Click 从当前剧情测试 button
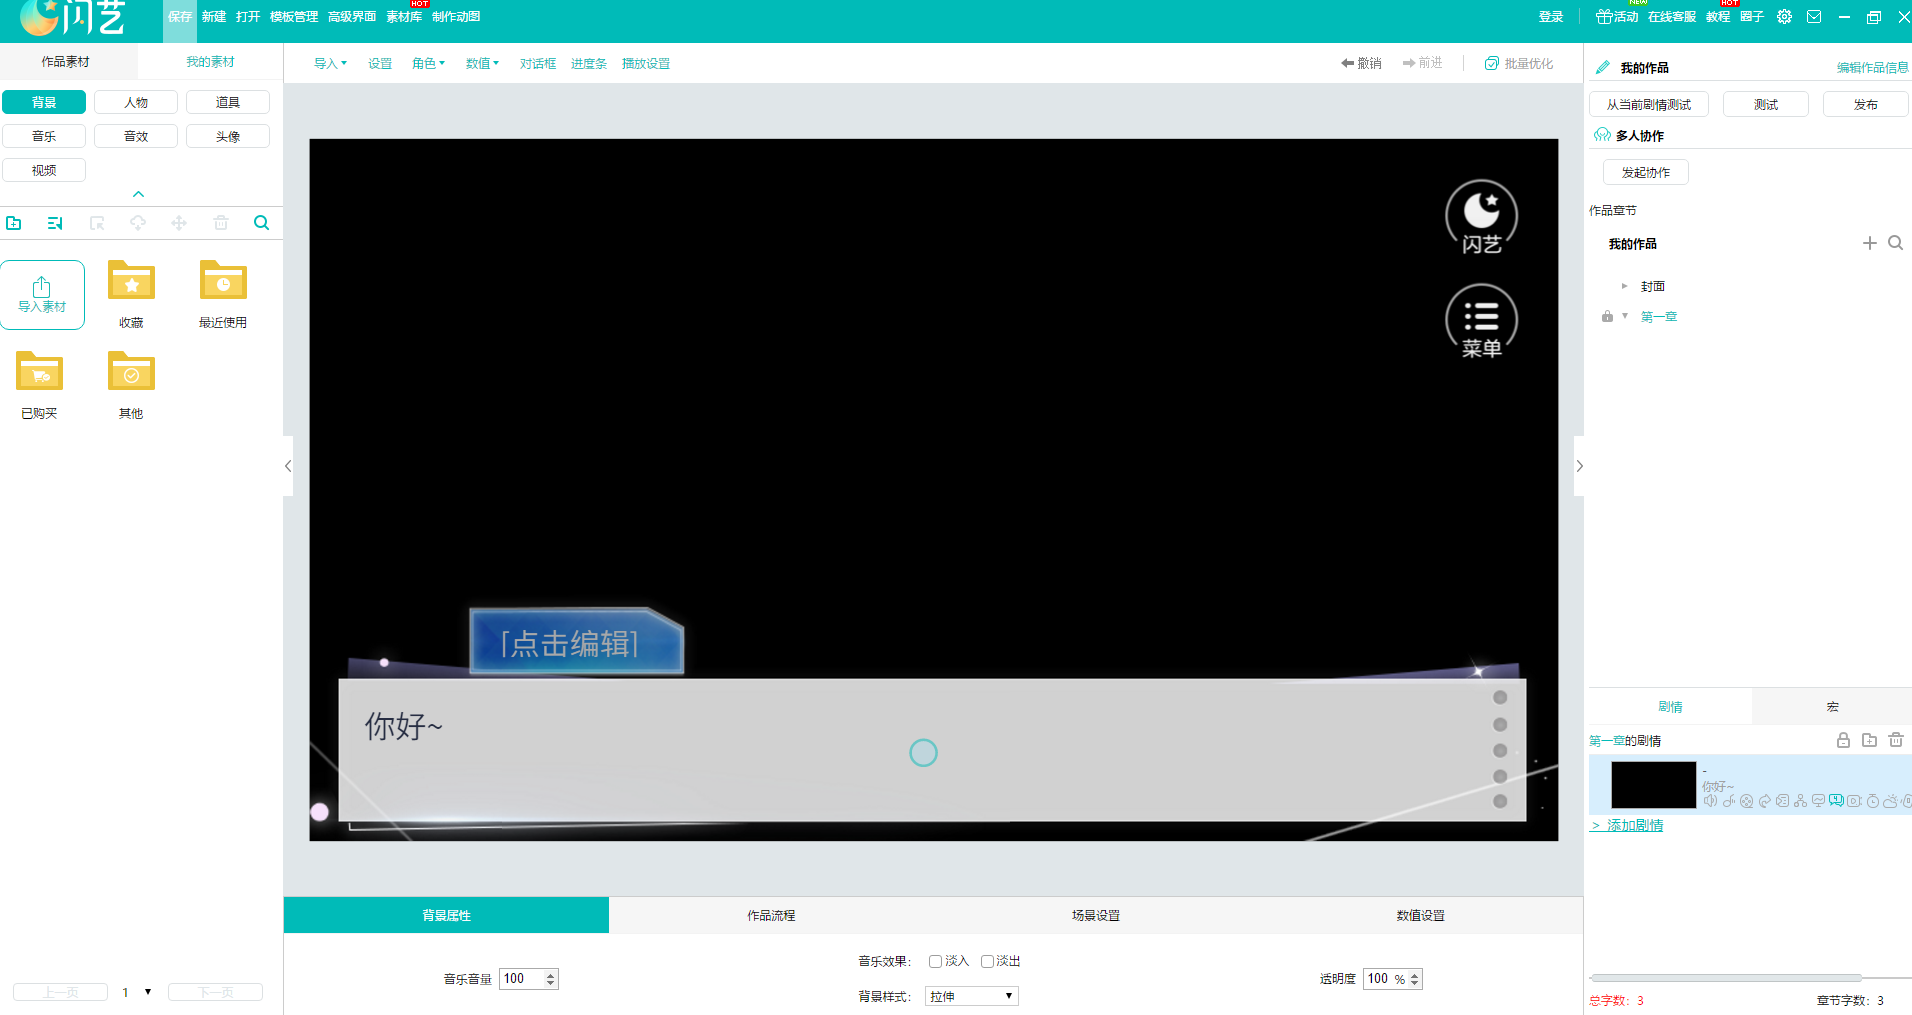The image size is (1912, 1015). (x=1649, y=104)
